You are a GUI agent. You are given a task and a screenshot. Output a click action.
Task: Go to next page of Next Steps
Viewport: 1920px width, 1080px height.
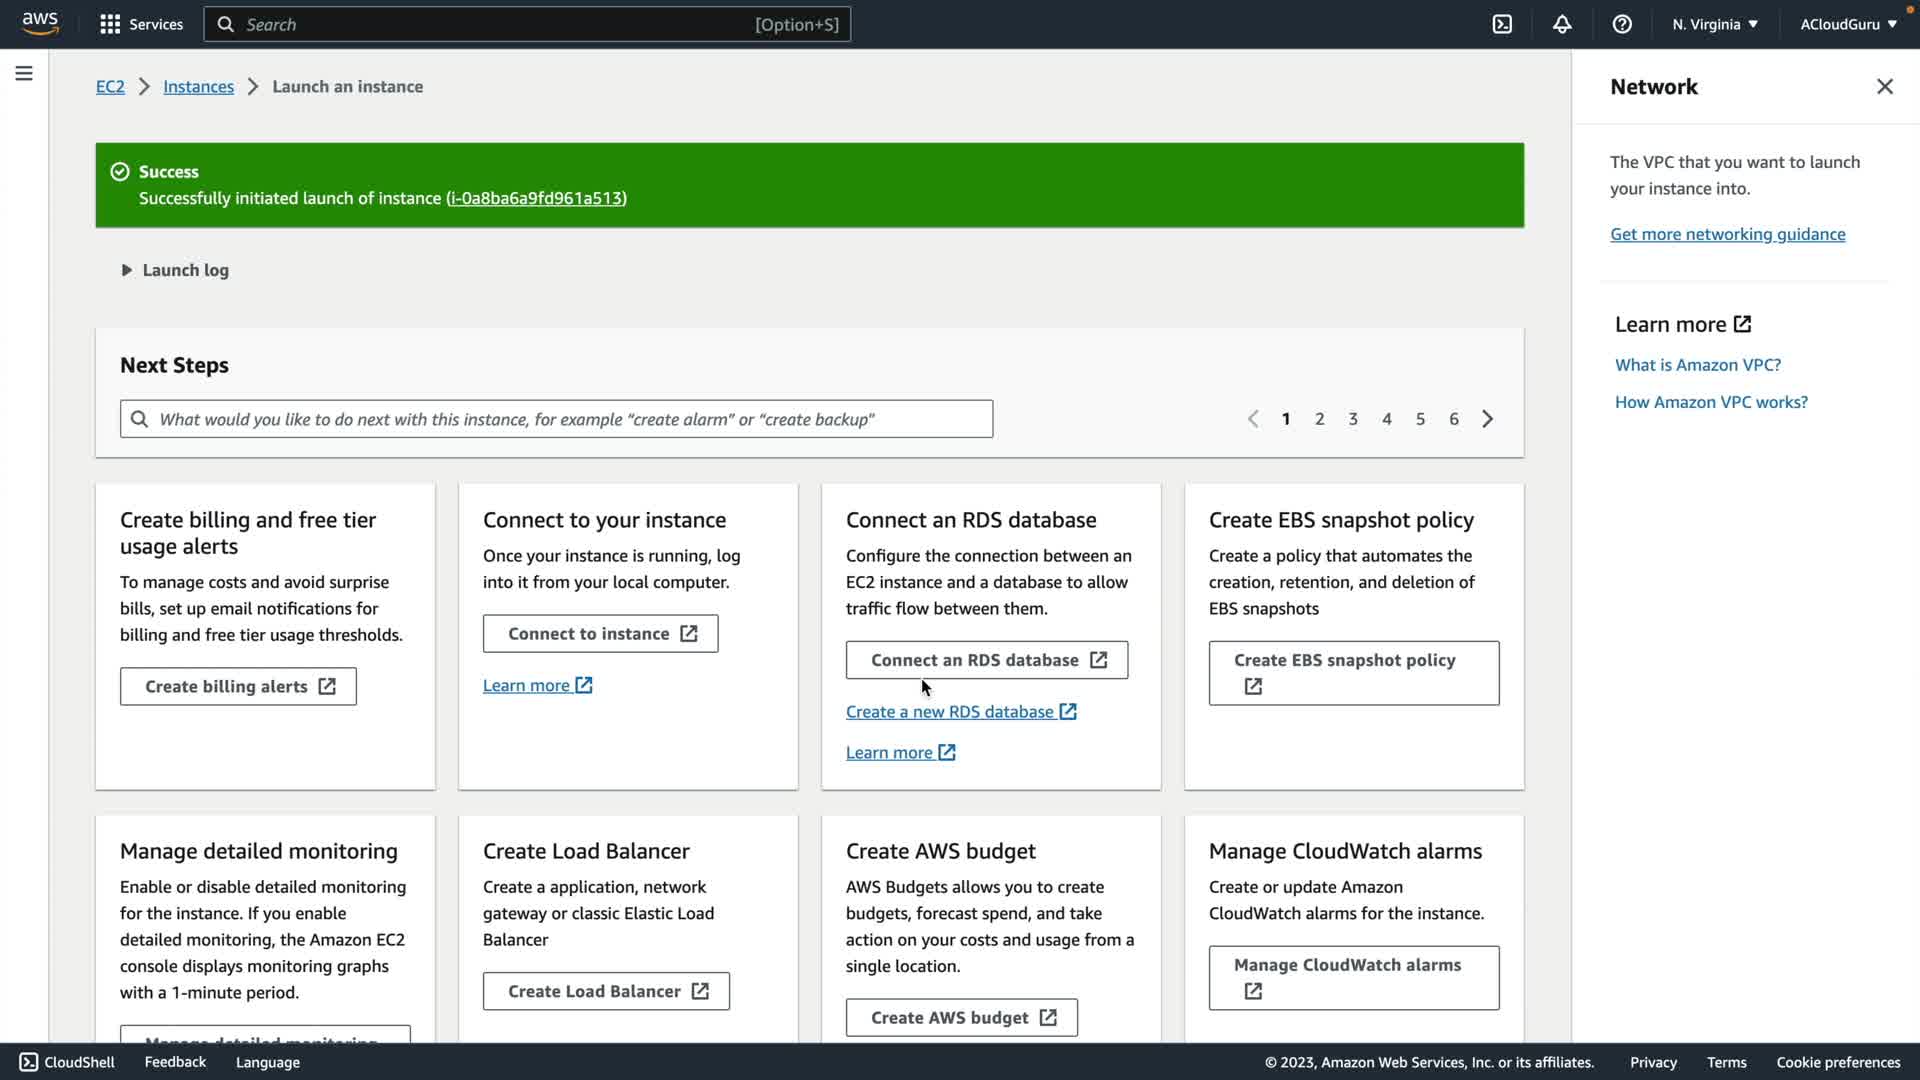[1487, 419]
